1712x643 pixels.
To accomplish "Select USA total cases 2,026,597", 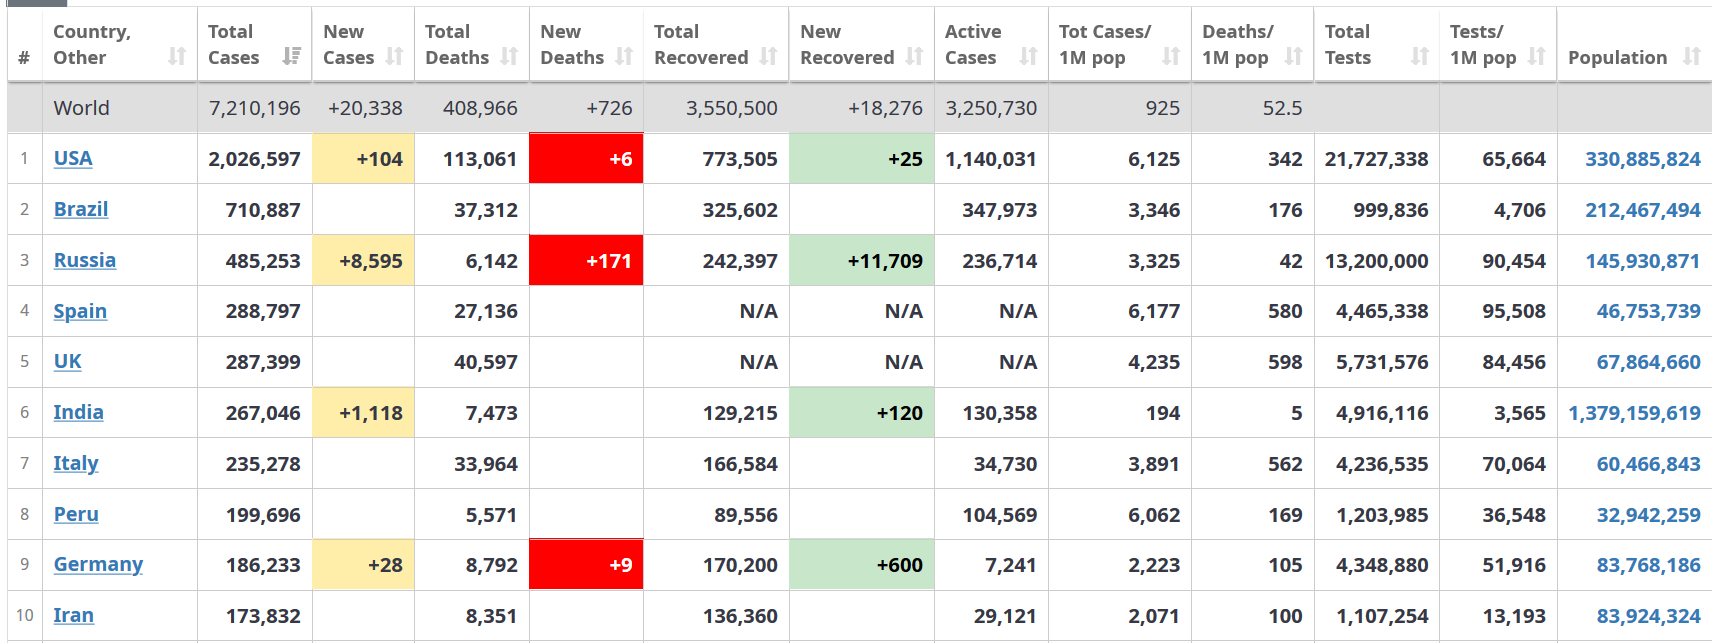I will (255, 159).
